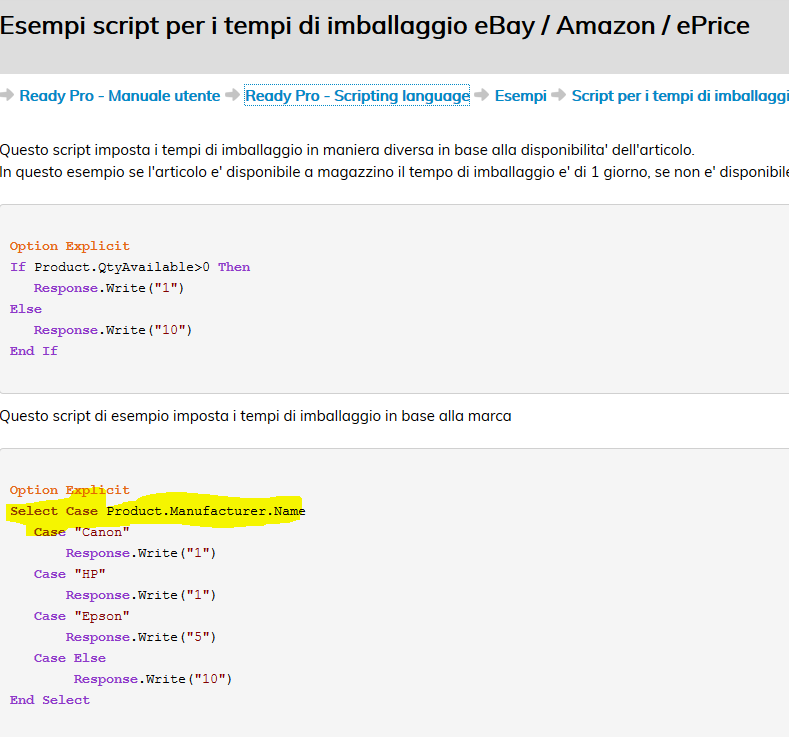The width and height of the screenshot is (789, 737).
Task: Click the Response.Write("5") code line
Action: point(141,637)
